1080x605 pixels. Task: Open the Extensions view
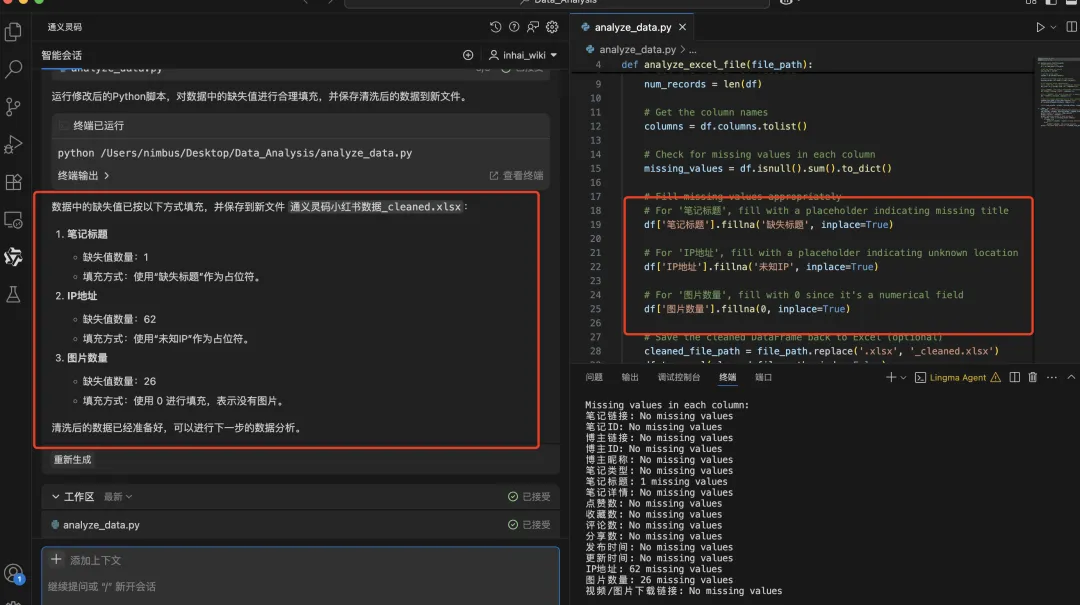[x=13, y=183]
